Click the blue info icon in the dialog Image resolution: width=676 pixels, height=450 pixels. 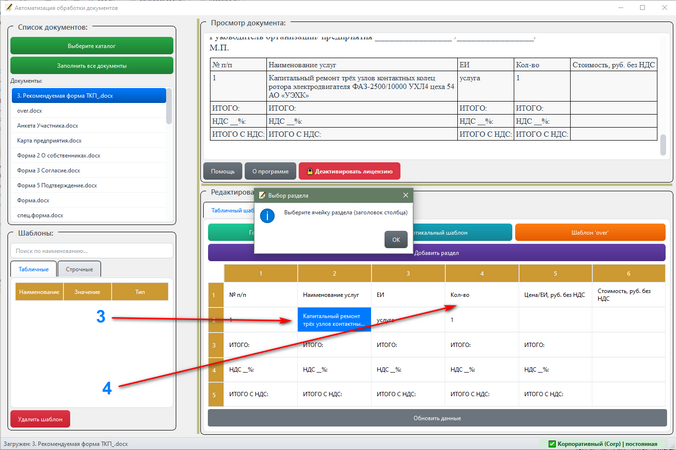[267, 216]
